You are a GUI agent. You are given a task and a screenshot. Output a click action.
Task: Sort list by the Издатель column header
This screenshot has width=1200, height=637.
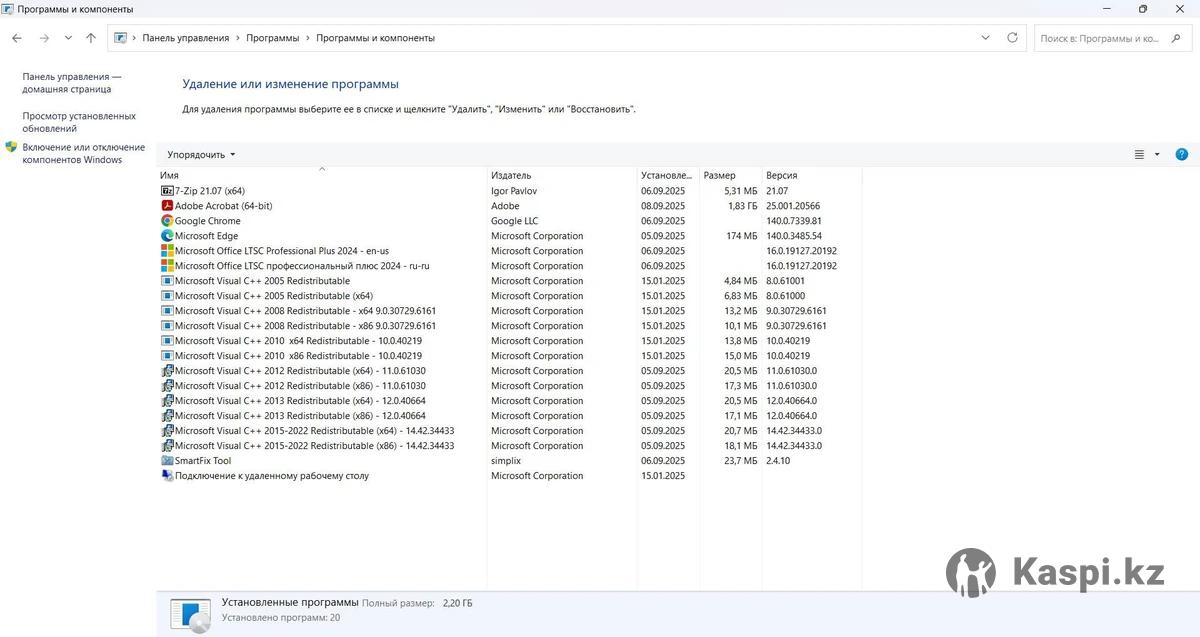[x=511, y=175]
